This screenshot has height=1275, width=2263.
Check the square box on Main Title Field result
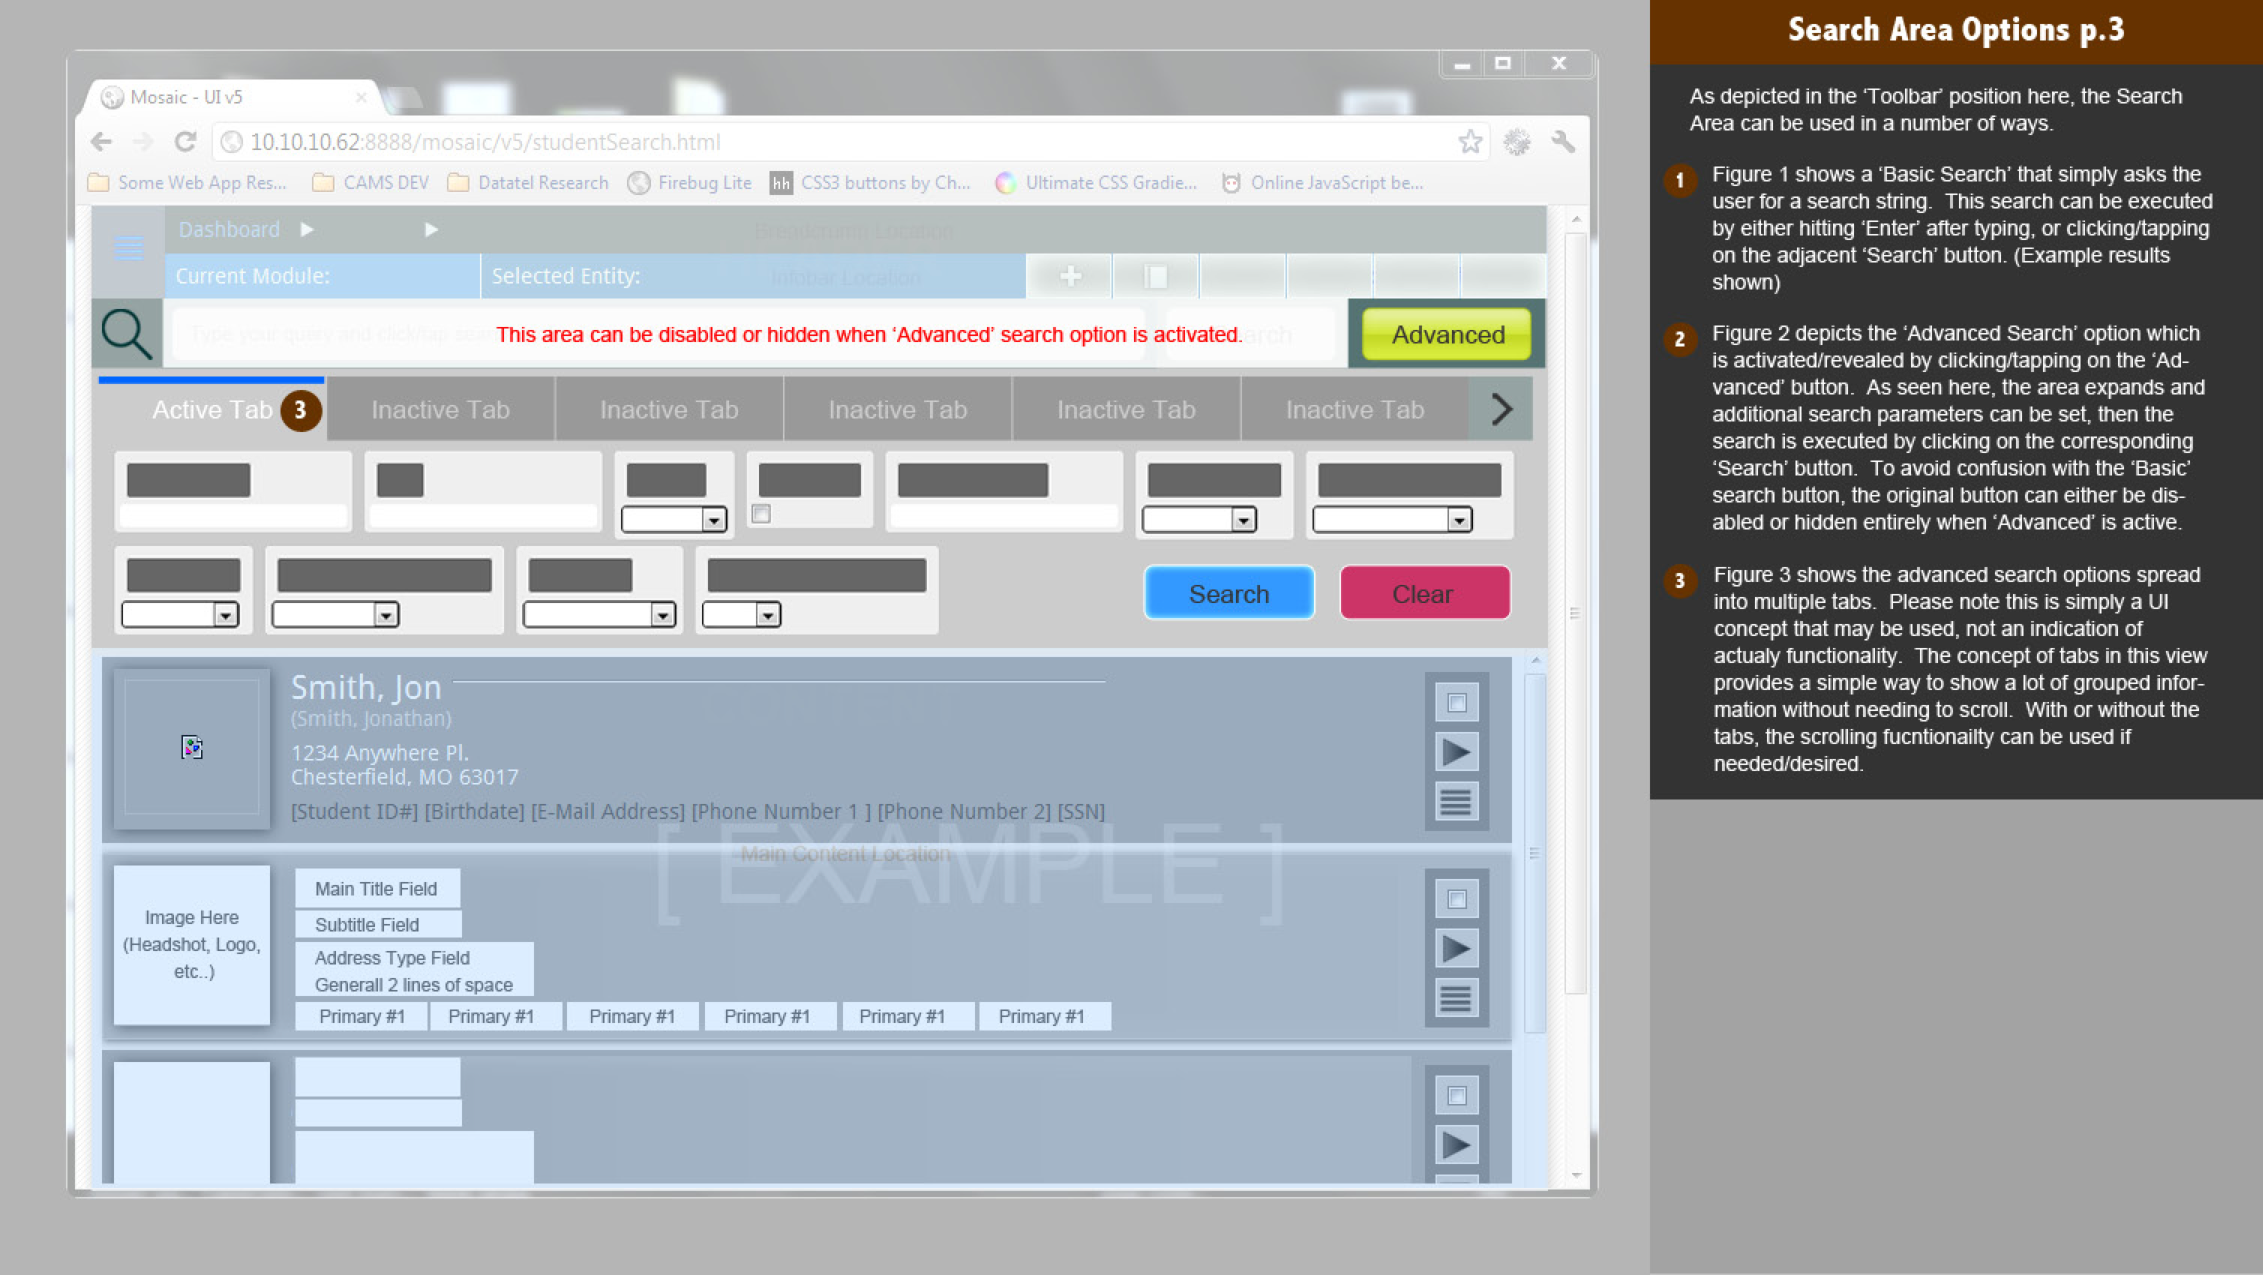1456,899
